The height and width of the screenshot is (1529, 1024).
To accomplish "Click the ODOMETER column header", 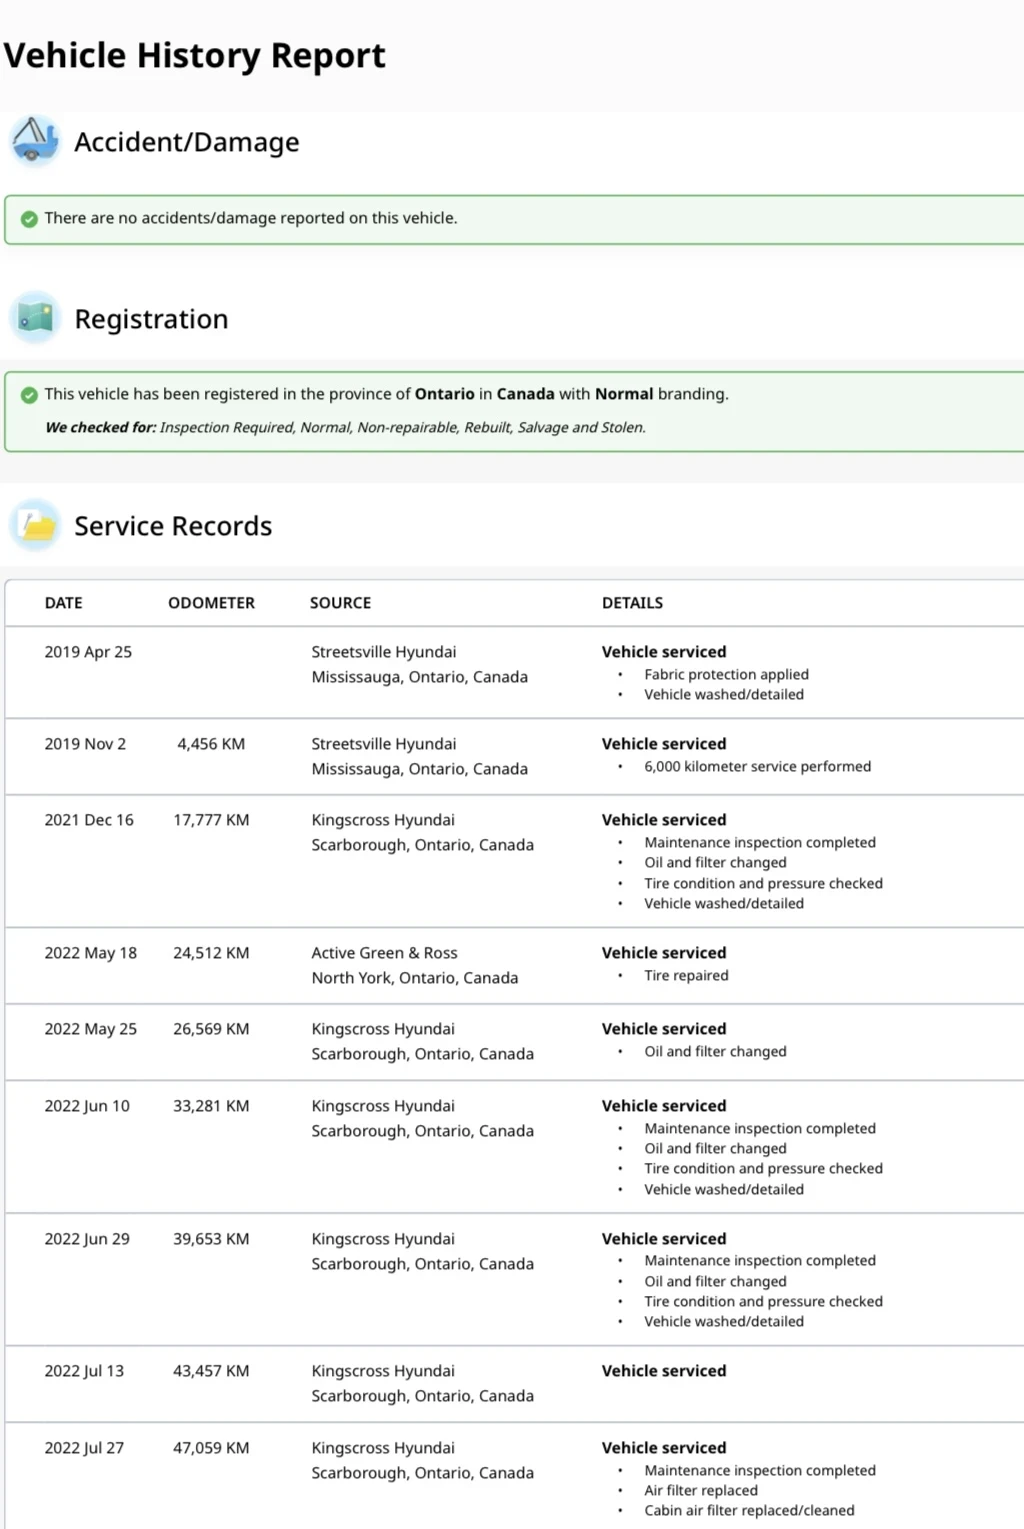I will click(x=211, y=603).
